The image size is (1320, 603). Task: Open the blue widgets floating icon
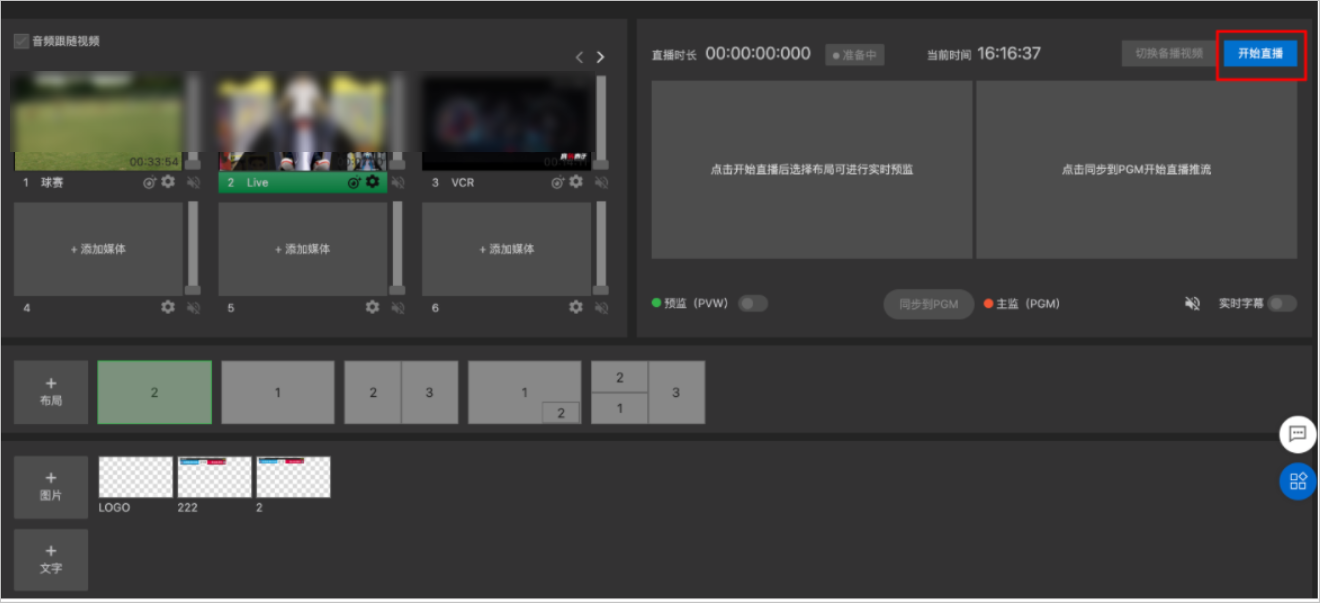(x=1298, y=482)
